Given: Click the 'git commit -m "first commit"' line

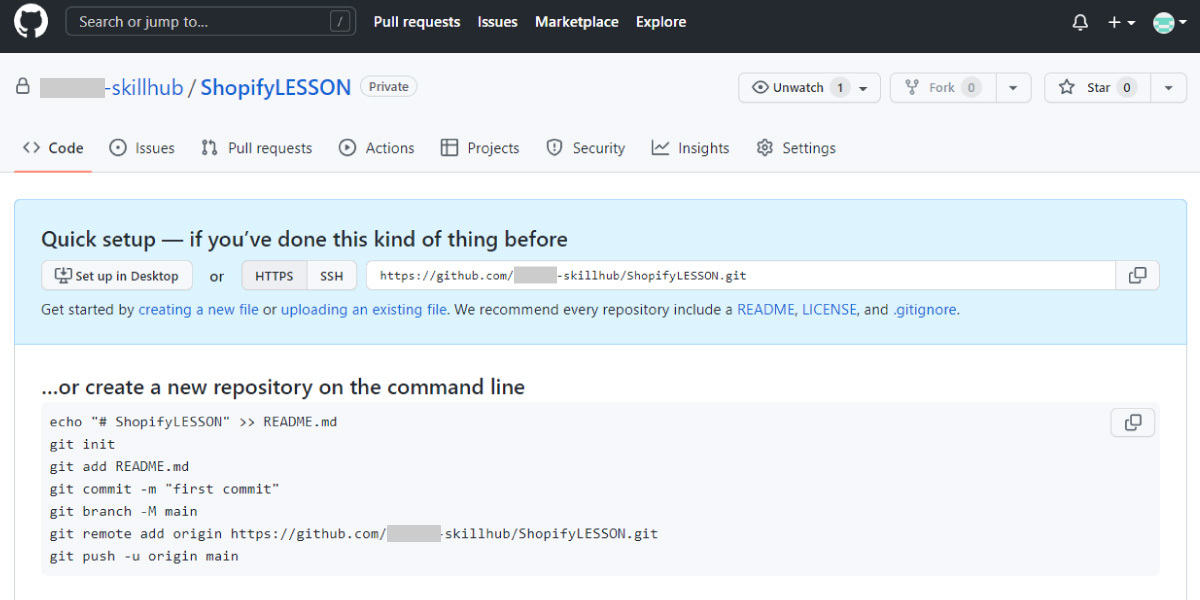Looking at the screenshot, I should [164, 489].
